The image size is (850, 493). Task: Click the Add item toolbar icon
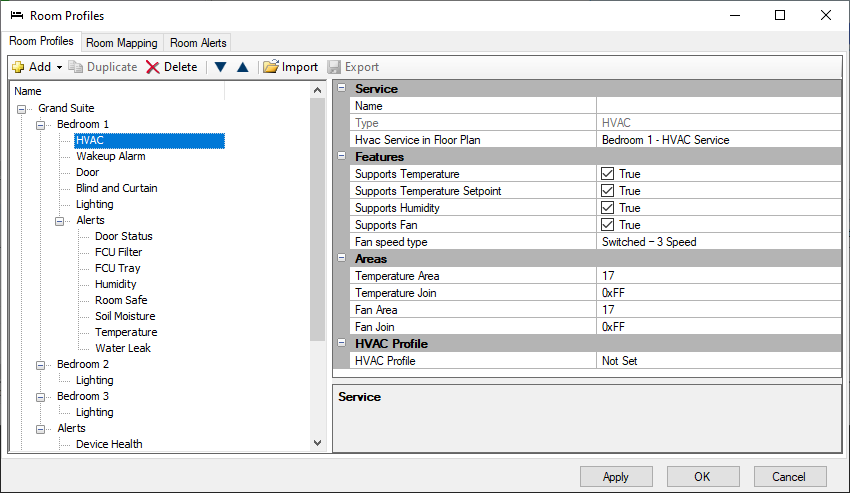pyautogui.click(x=18, y=67)
